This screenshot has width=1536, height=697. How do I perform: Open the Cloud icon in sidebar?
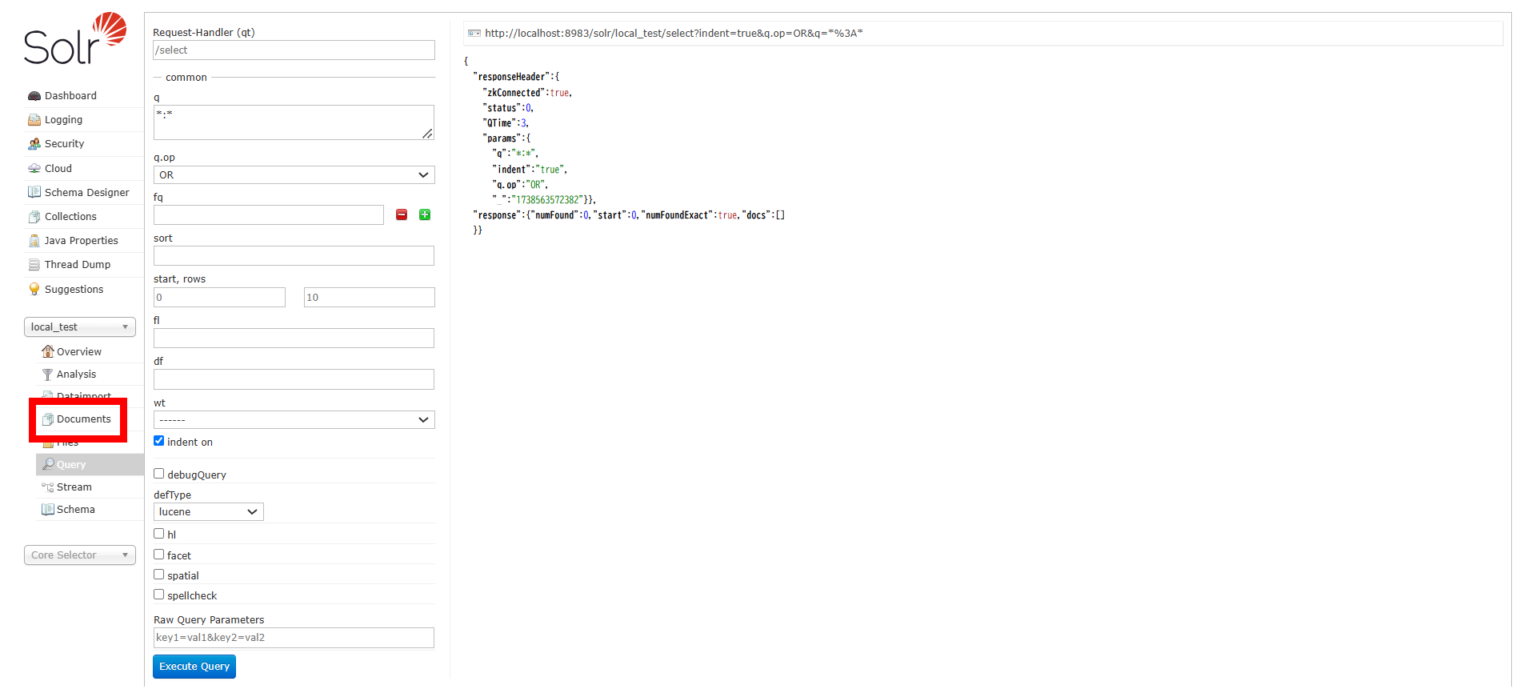click(x=33, y=169)
